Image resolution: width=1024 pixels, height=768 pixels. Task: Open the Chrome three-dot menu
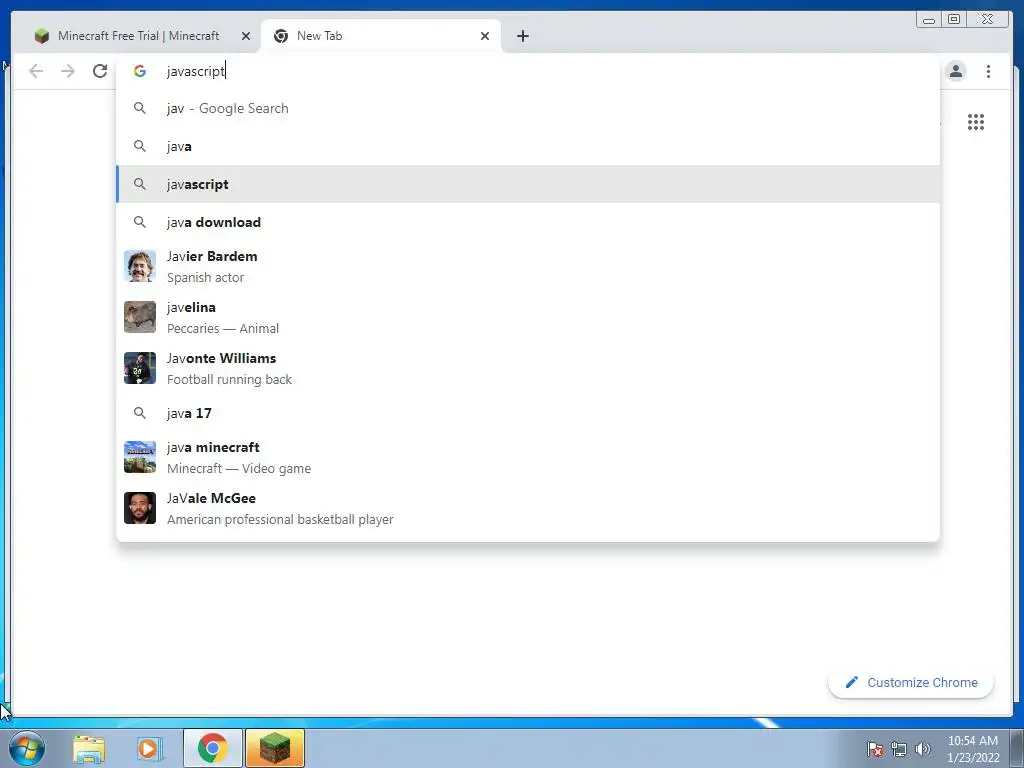click(x=988, y=71)
